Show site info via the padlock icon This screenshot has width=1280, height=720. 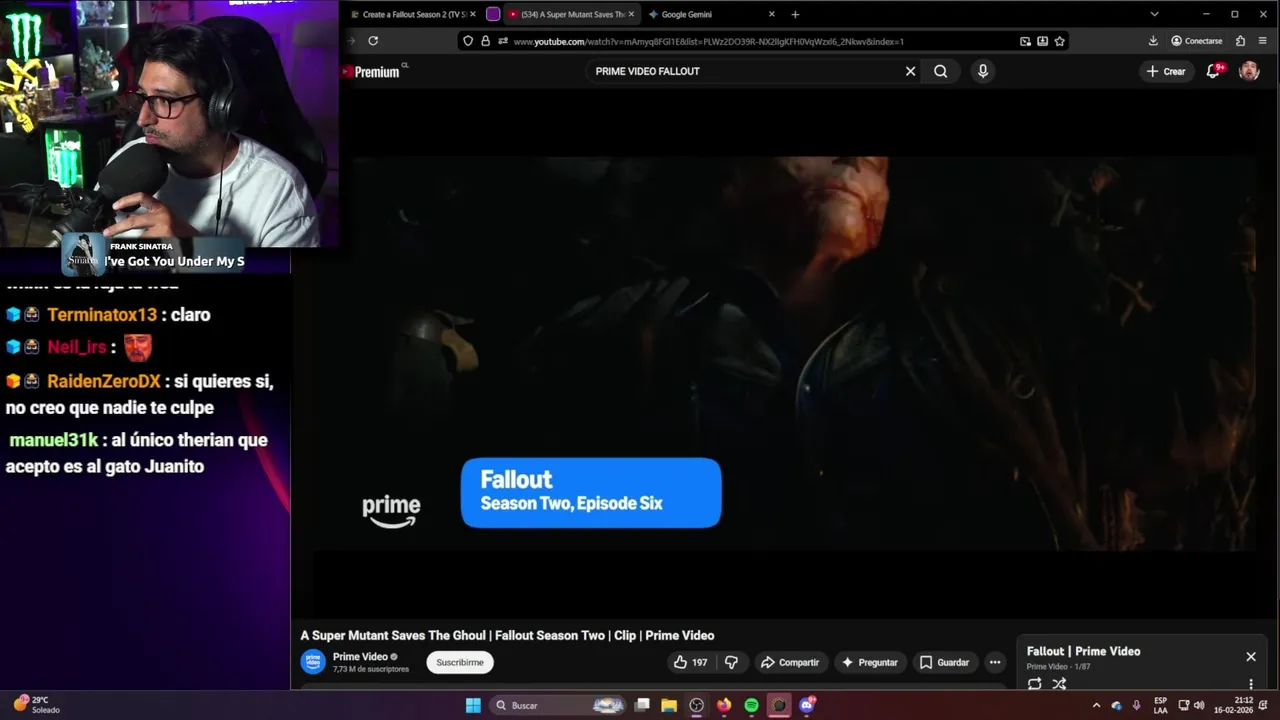point(485,41)
